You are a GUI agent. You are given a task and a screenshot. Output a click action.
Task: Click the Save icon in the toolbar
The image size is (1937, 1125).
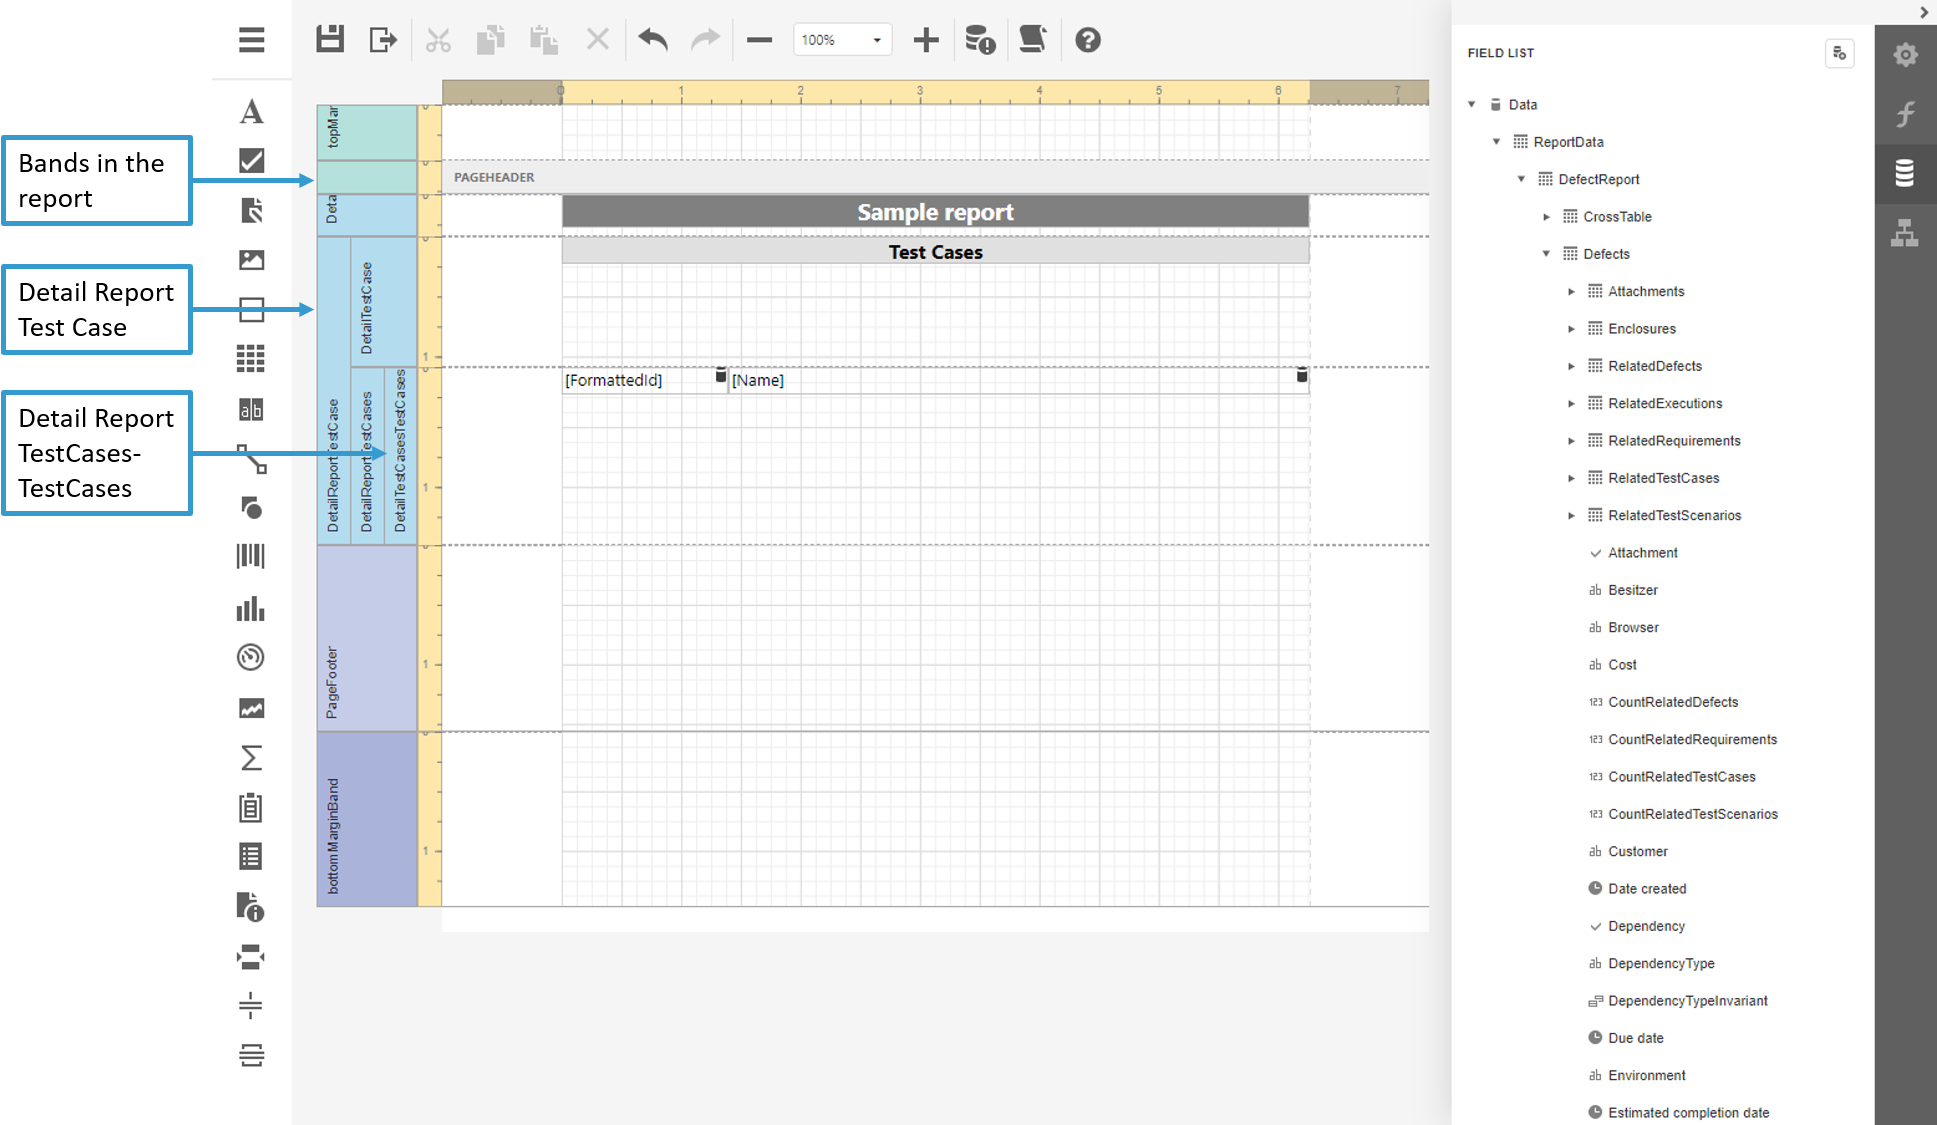click(x=330, y=40)
